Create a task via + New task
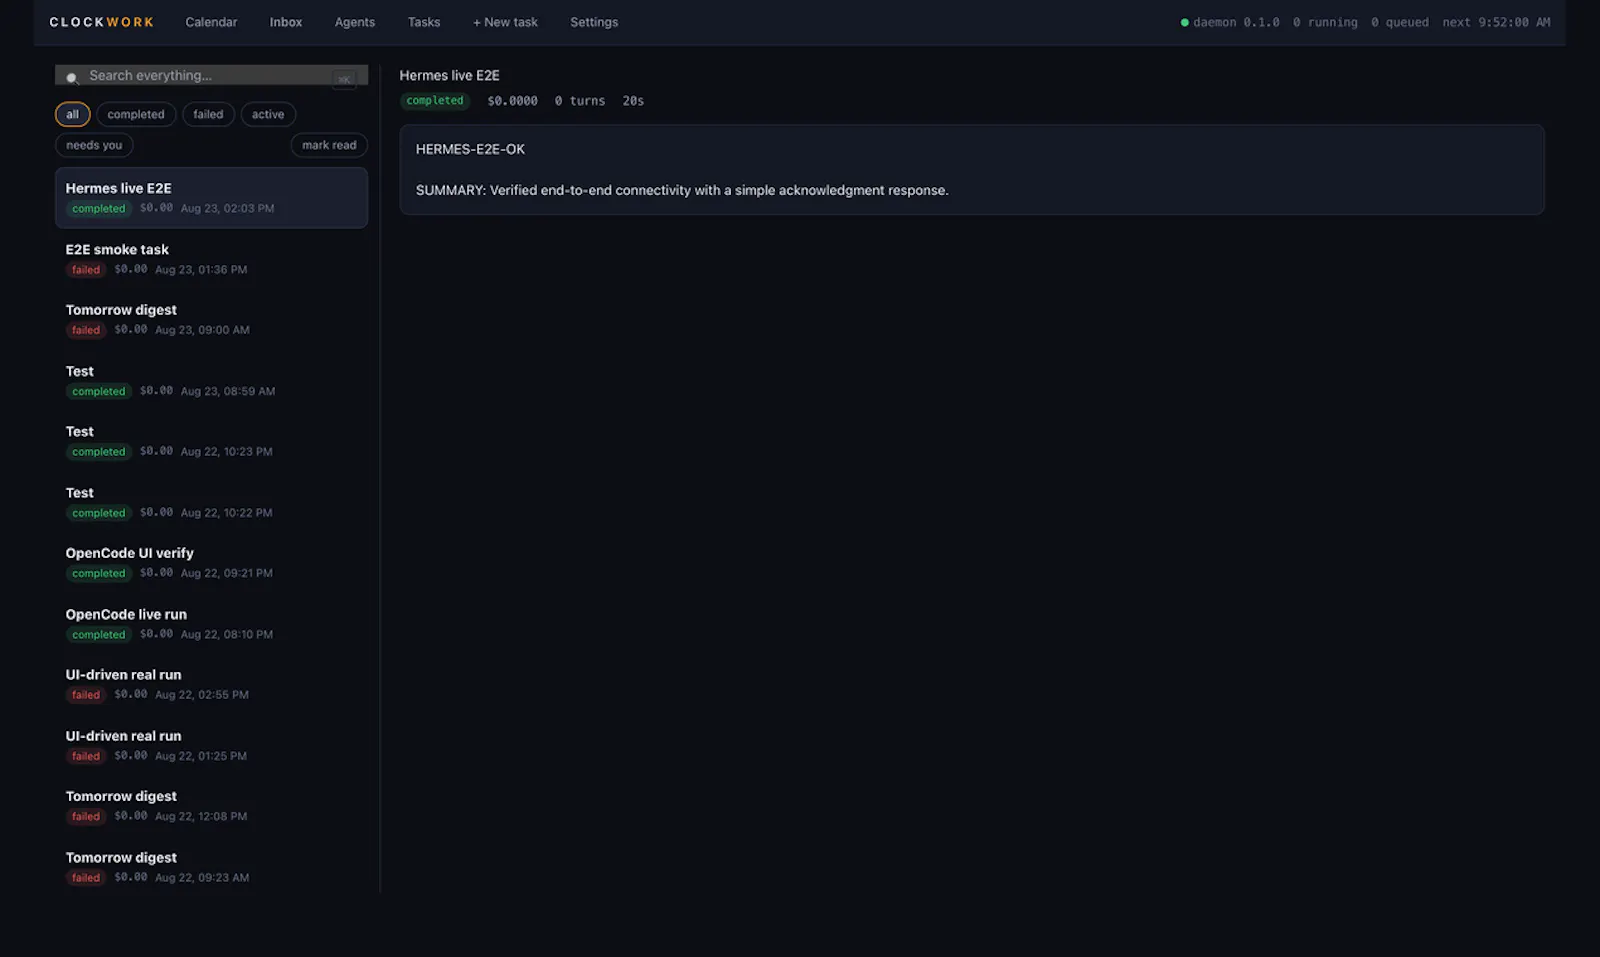This screenshot has height=957, width=1600. click(x=505, y=22)
